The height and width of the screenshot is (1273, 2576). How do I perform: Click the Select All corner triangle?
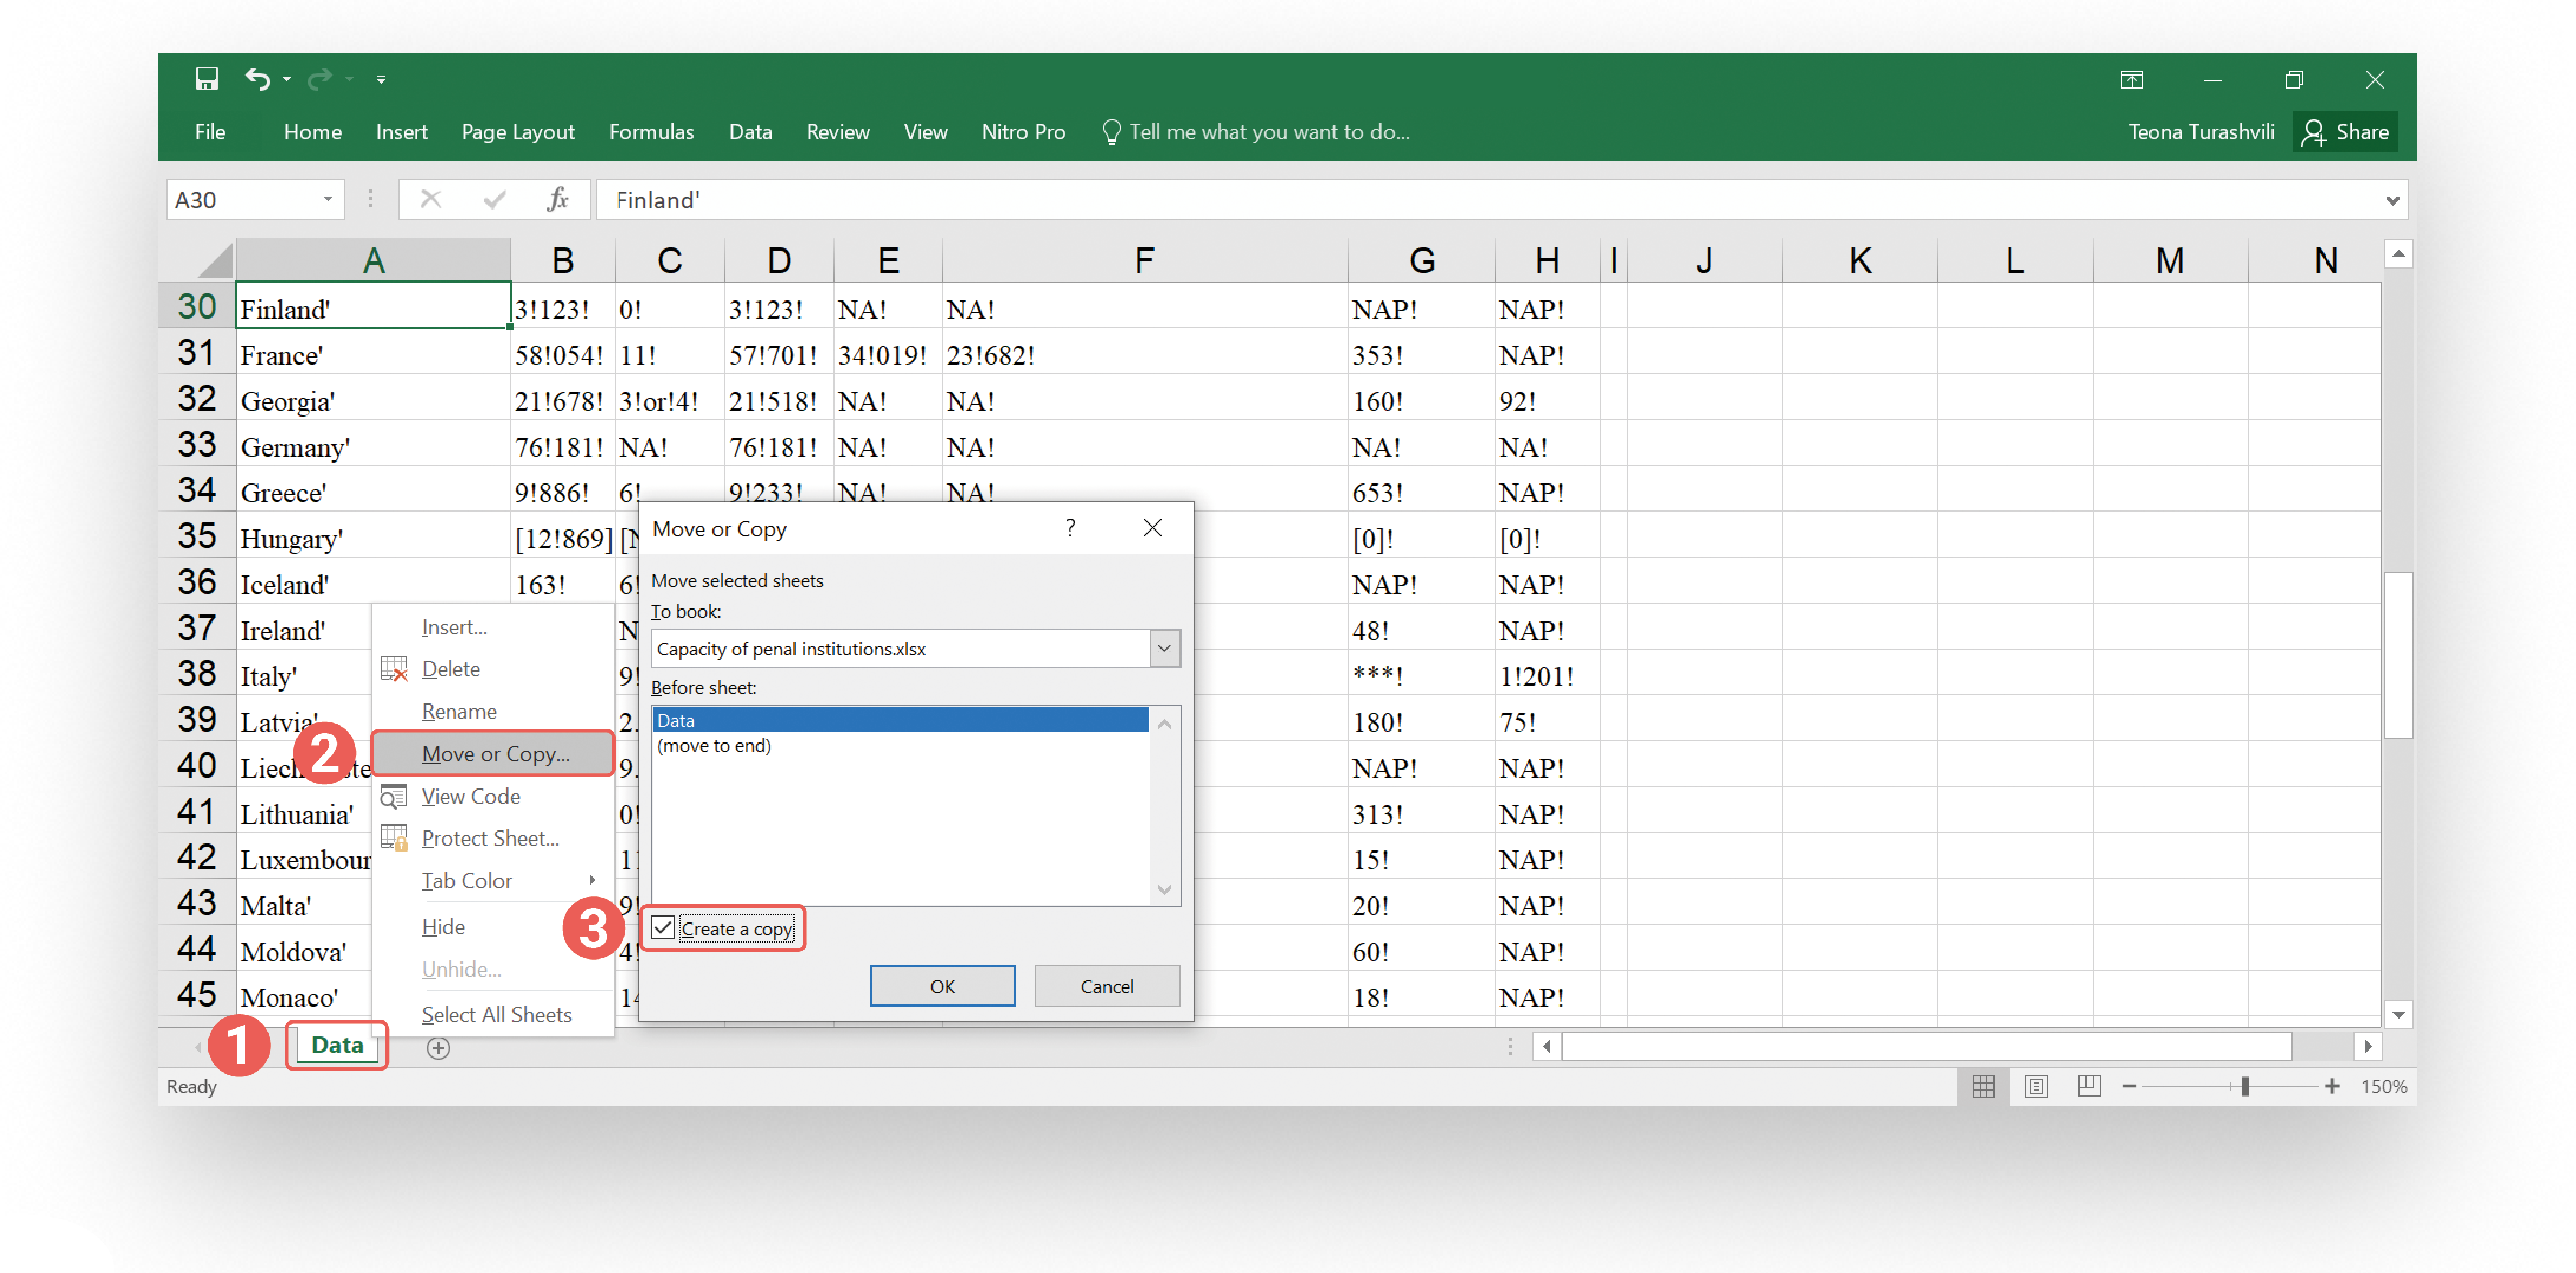215,260
